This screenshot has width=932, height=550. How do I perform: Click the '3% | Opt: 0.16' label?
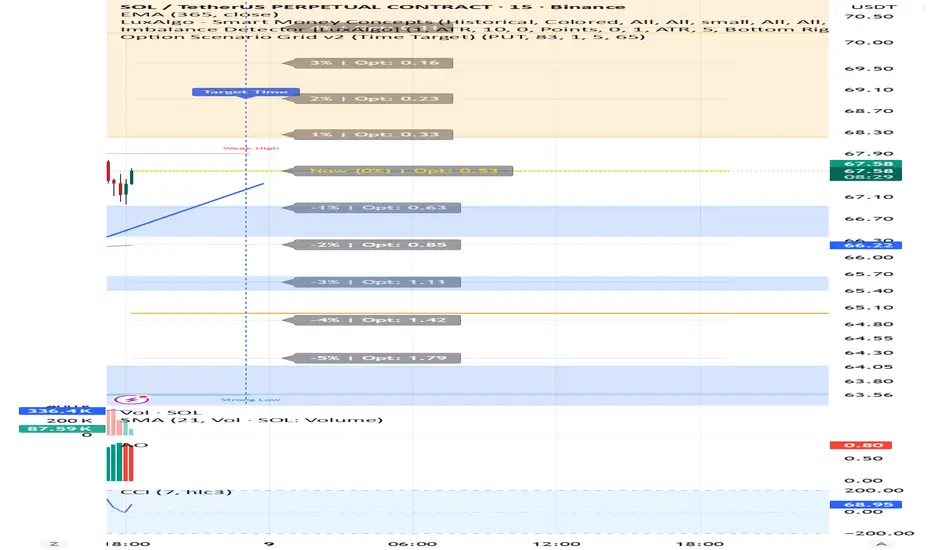367,63
